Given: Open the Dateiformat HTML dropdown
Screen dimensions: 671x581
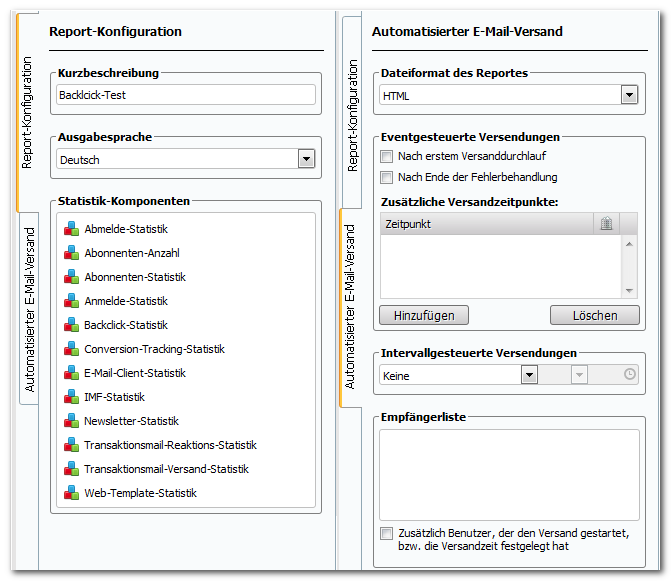Looking at the screenshot, I should [629, 95].
